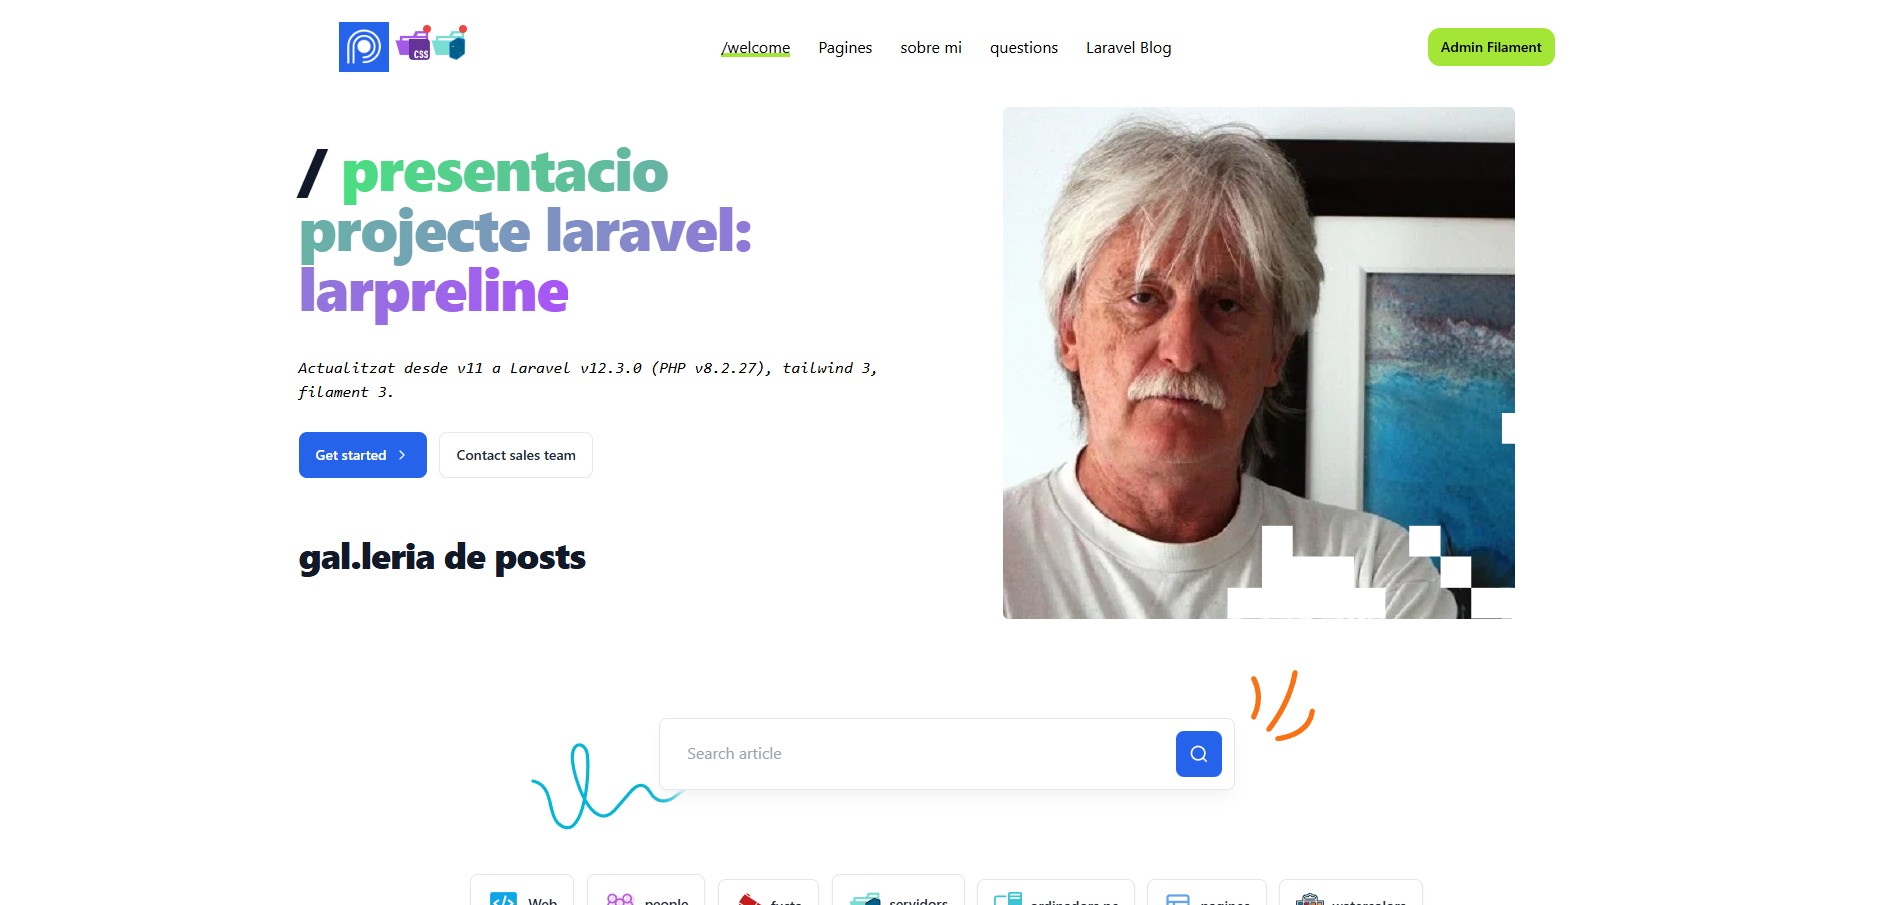Visit the Laravel Blog link

tap(1128, 48)
